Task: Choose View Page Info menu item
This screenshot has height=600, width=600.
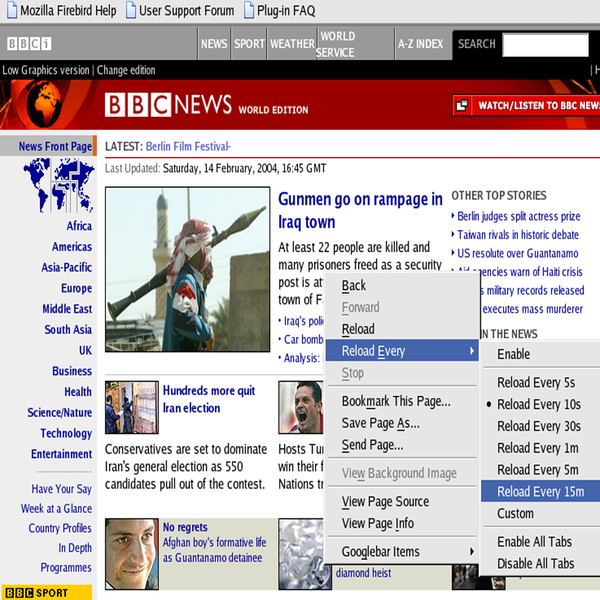Action: pyautogui.click(x=401, y=523)
